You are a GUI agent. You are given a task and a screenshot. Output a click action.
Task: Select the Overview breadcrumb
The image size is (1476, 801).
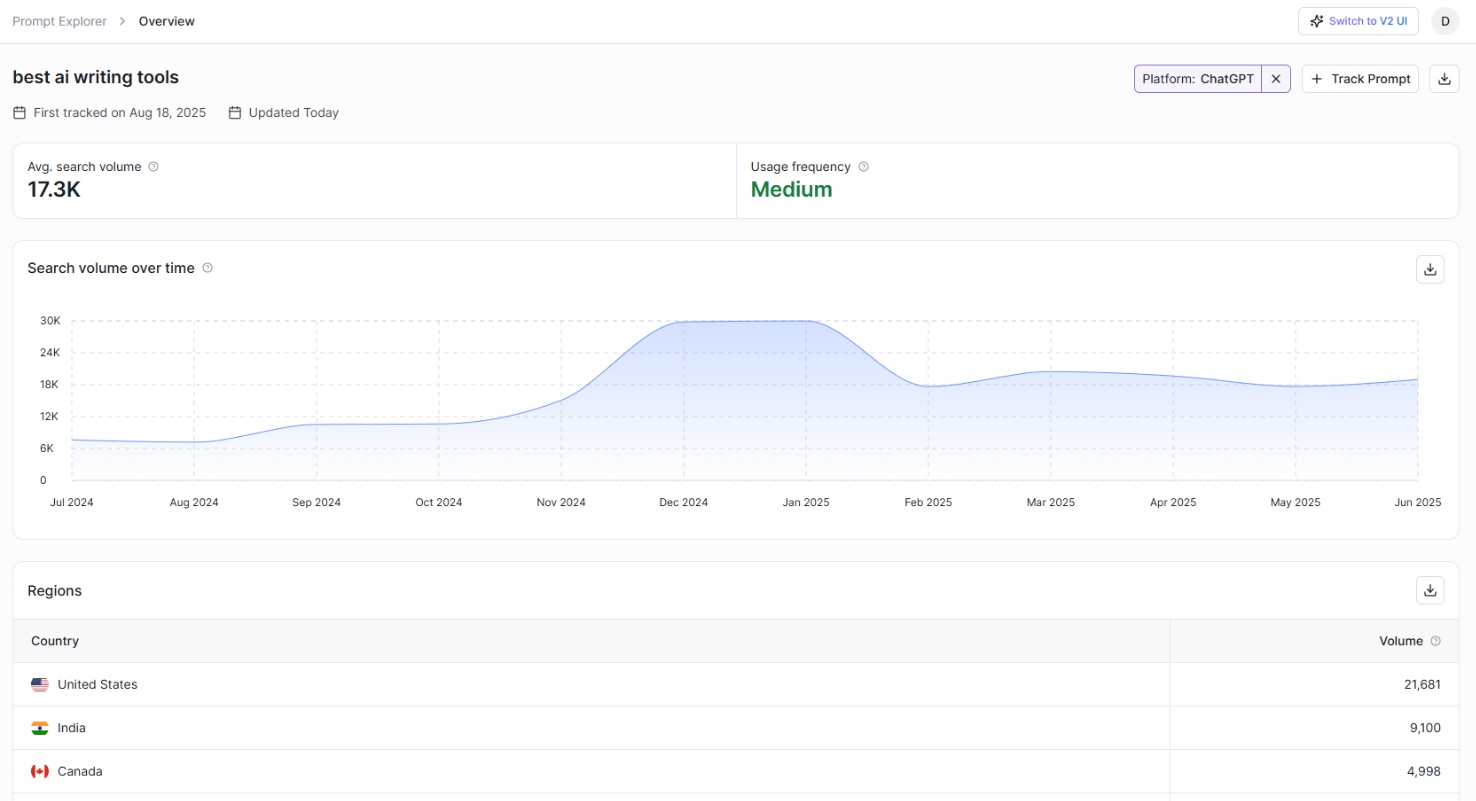click(x=167, y=21)
